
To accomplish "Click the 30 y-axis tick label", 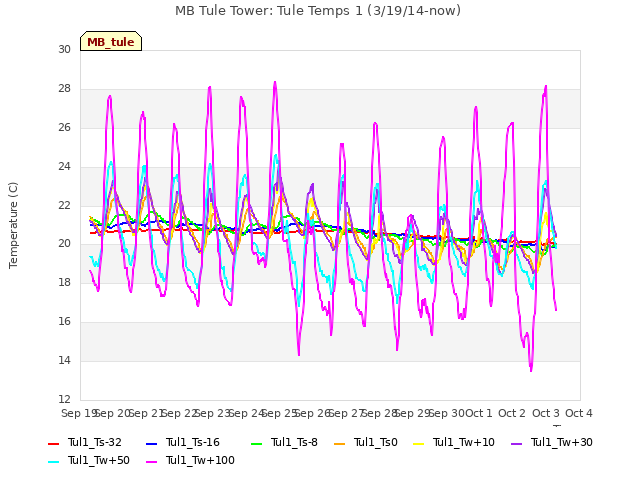I will click(64, 49).
